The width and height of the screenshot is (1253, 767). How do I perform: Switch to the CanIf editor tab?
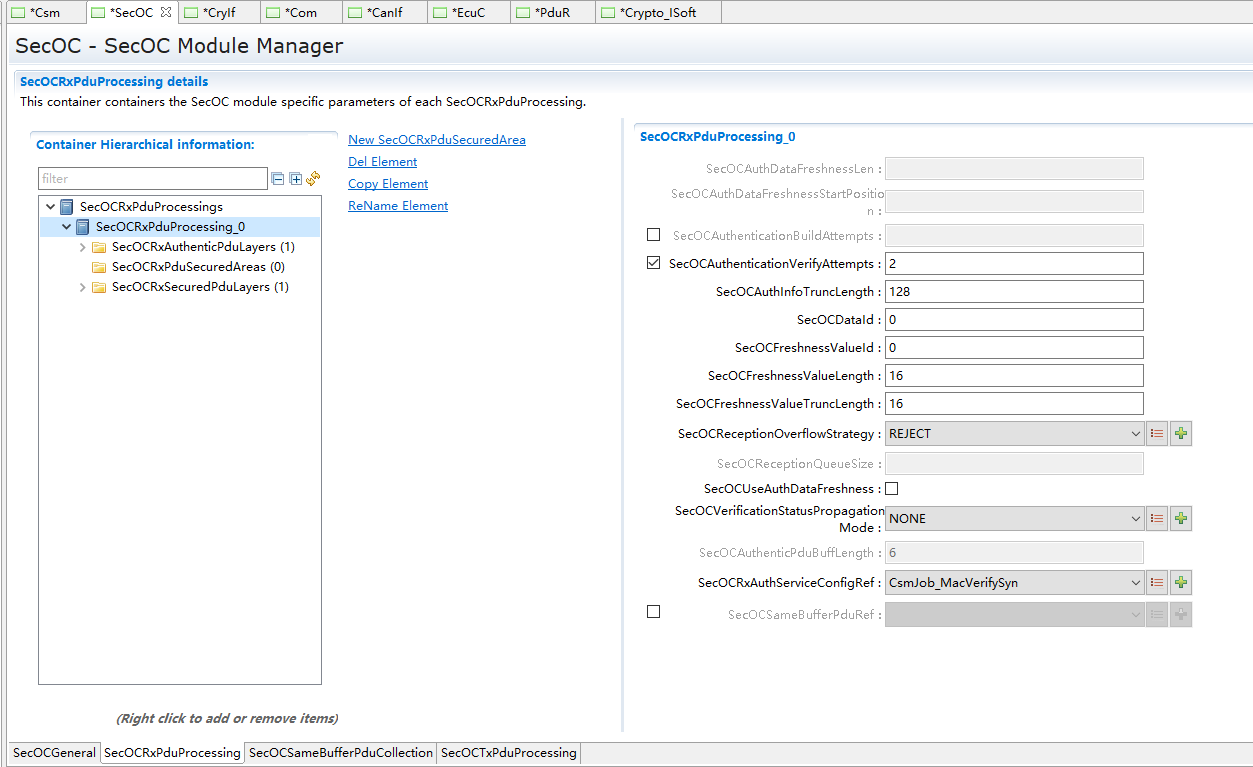tap(384, 13)
